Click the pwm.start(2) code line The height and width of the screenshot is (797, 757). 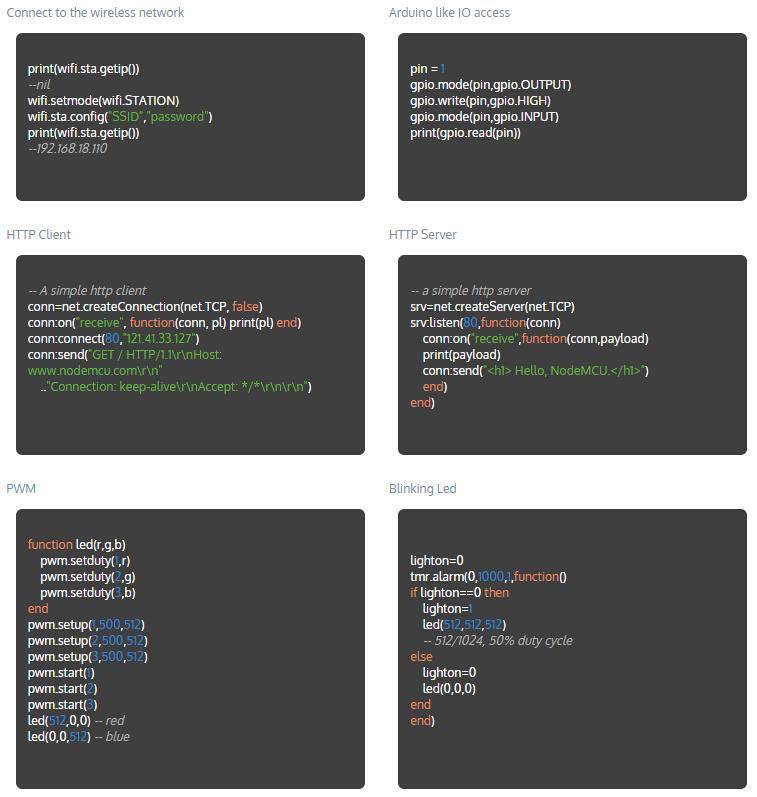(62, 689)
